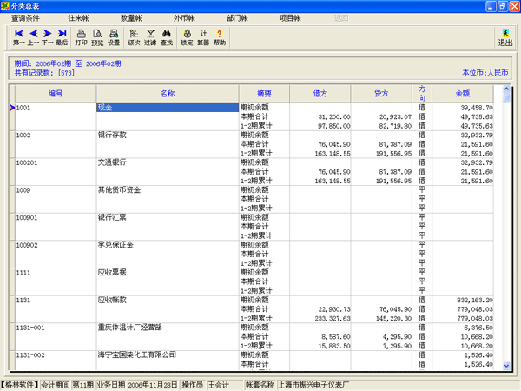Go to the first record (第一)

pos(19,37)
